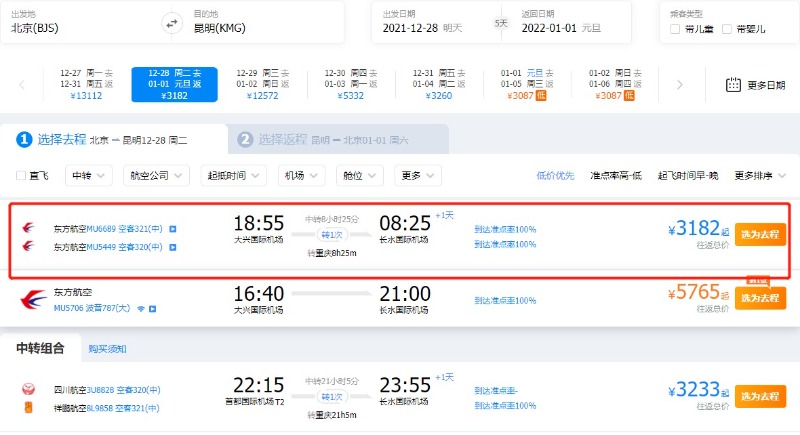This screenshot has height=435, width=800.
Task: Open the 购买须知 link
Action: click(x=106, y=349)
